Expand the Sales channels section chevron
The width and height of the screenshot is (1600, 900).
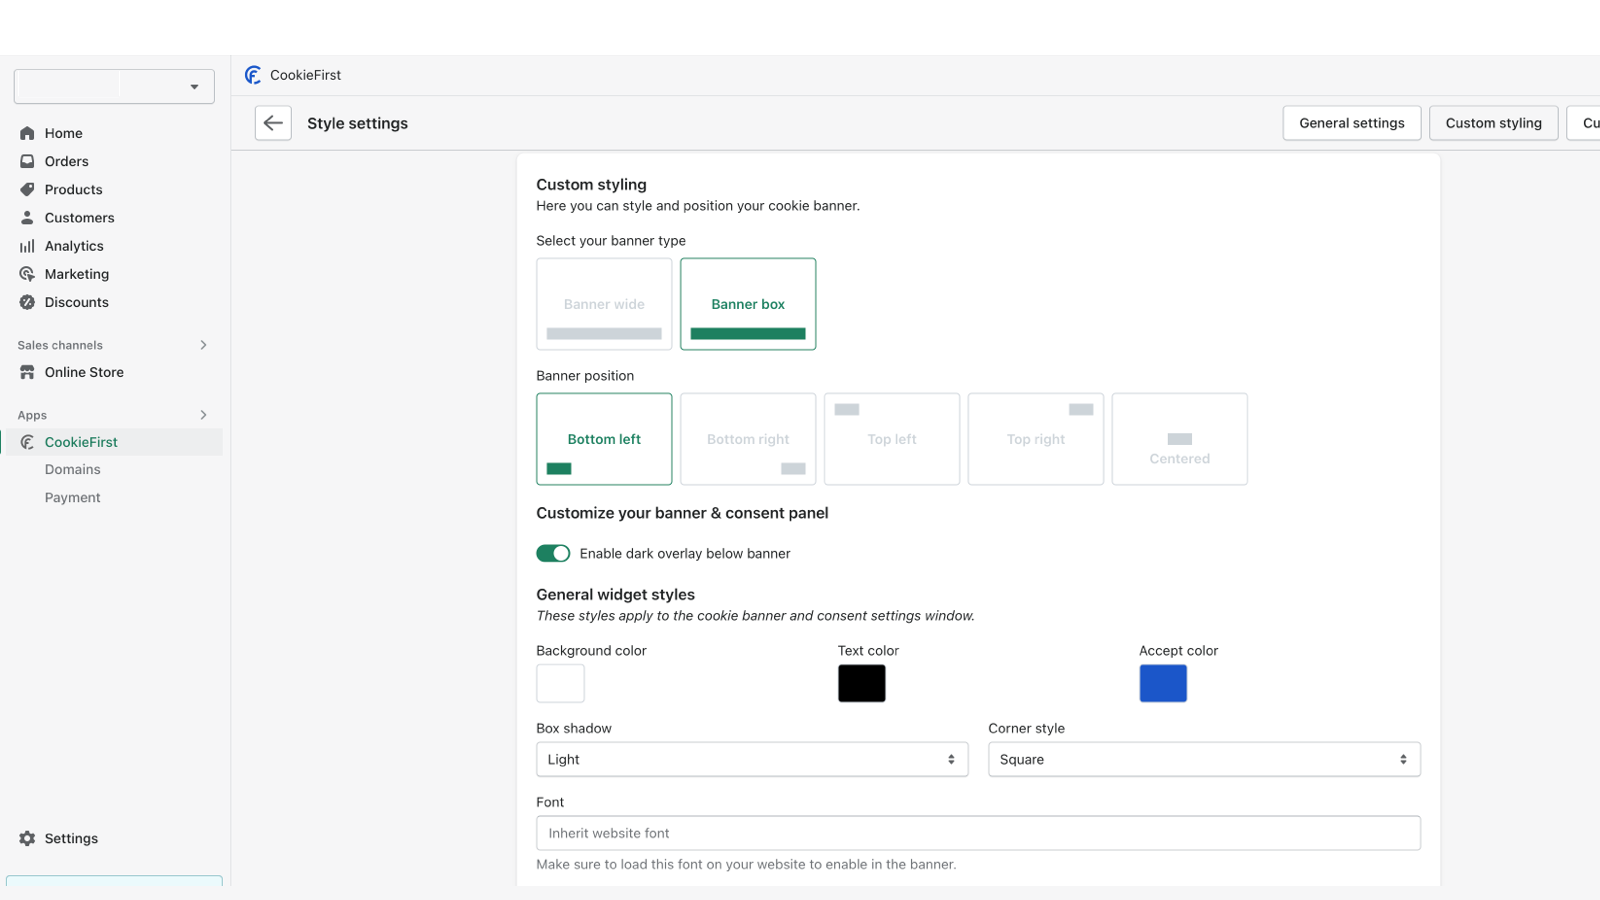(203, 345)
